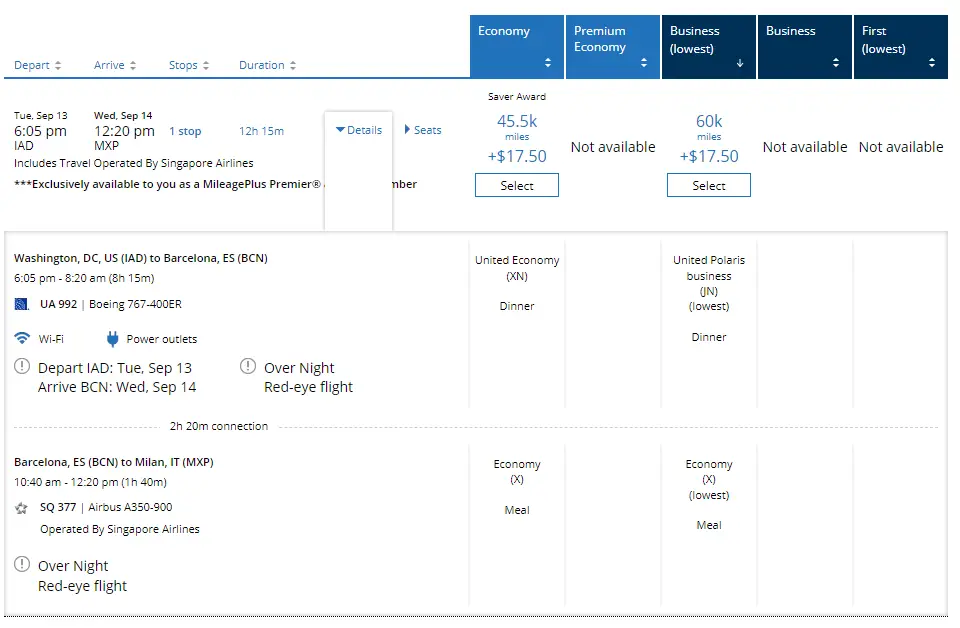The width and height of the screenshot is (960, 628).
Task: Click the United Airlines logo beside UA 992
Action: coord(21,304)
